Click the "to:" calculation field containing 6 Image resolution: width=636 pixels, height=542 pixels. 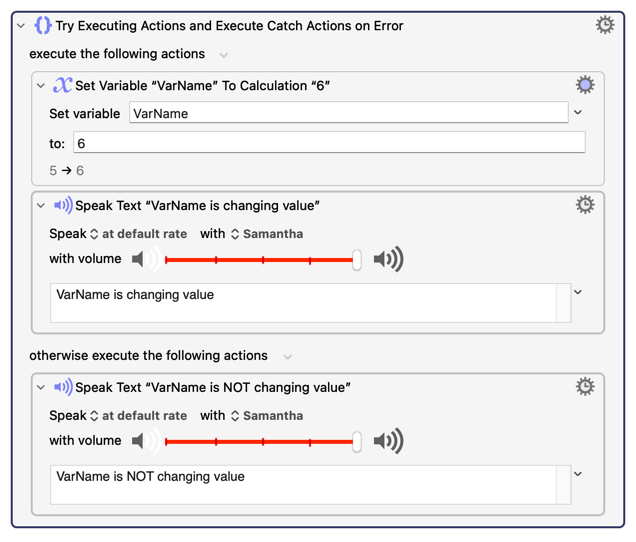(x=329, y=143)
